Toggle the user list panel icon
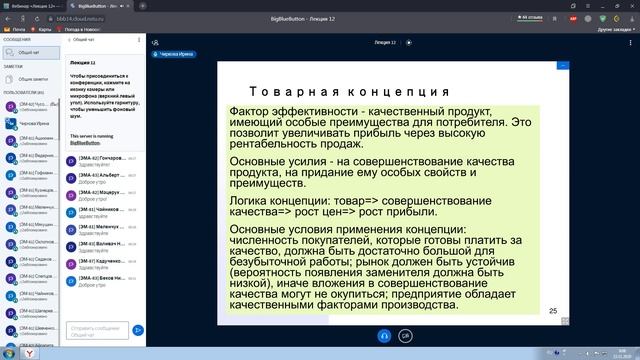This screenshot has height=360, width=640. click(155, 42)
